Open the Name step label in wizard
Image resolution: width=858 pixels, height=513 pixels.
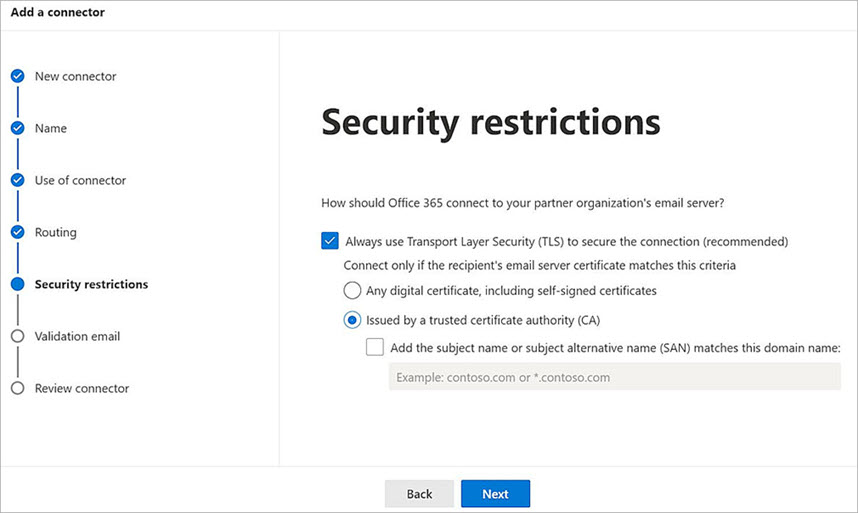51,129
